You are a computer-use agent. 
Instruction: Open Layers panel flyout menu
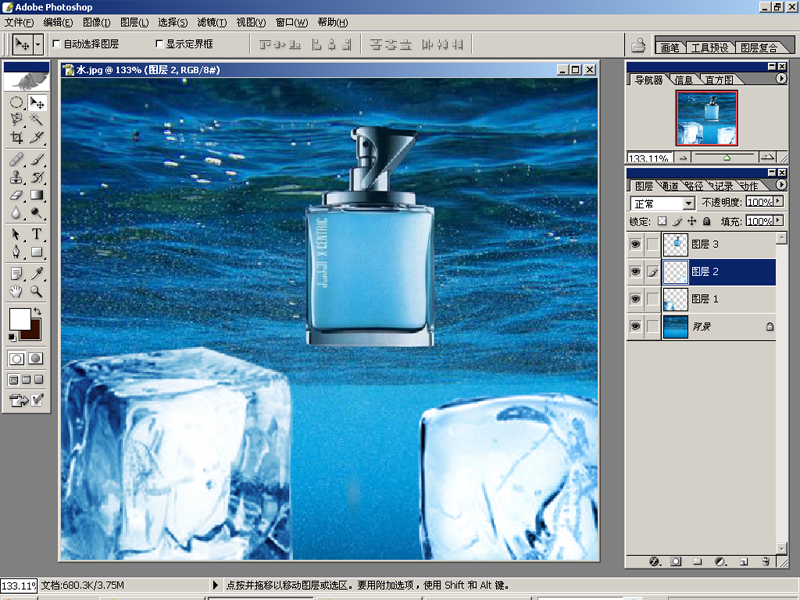[781, 185]
